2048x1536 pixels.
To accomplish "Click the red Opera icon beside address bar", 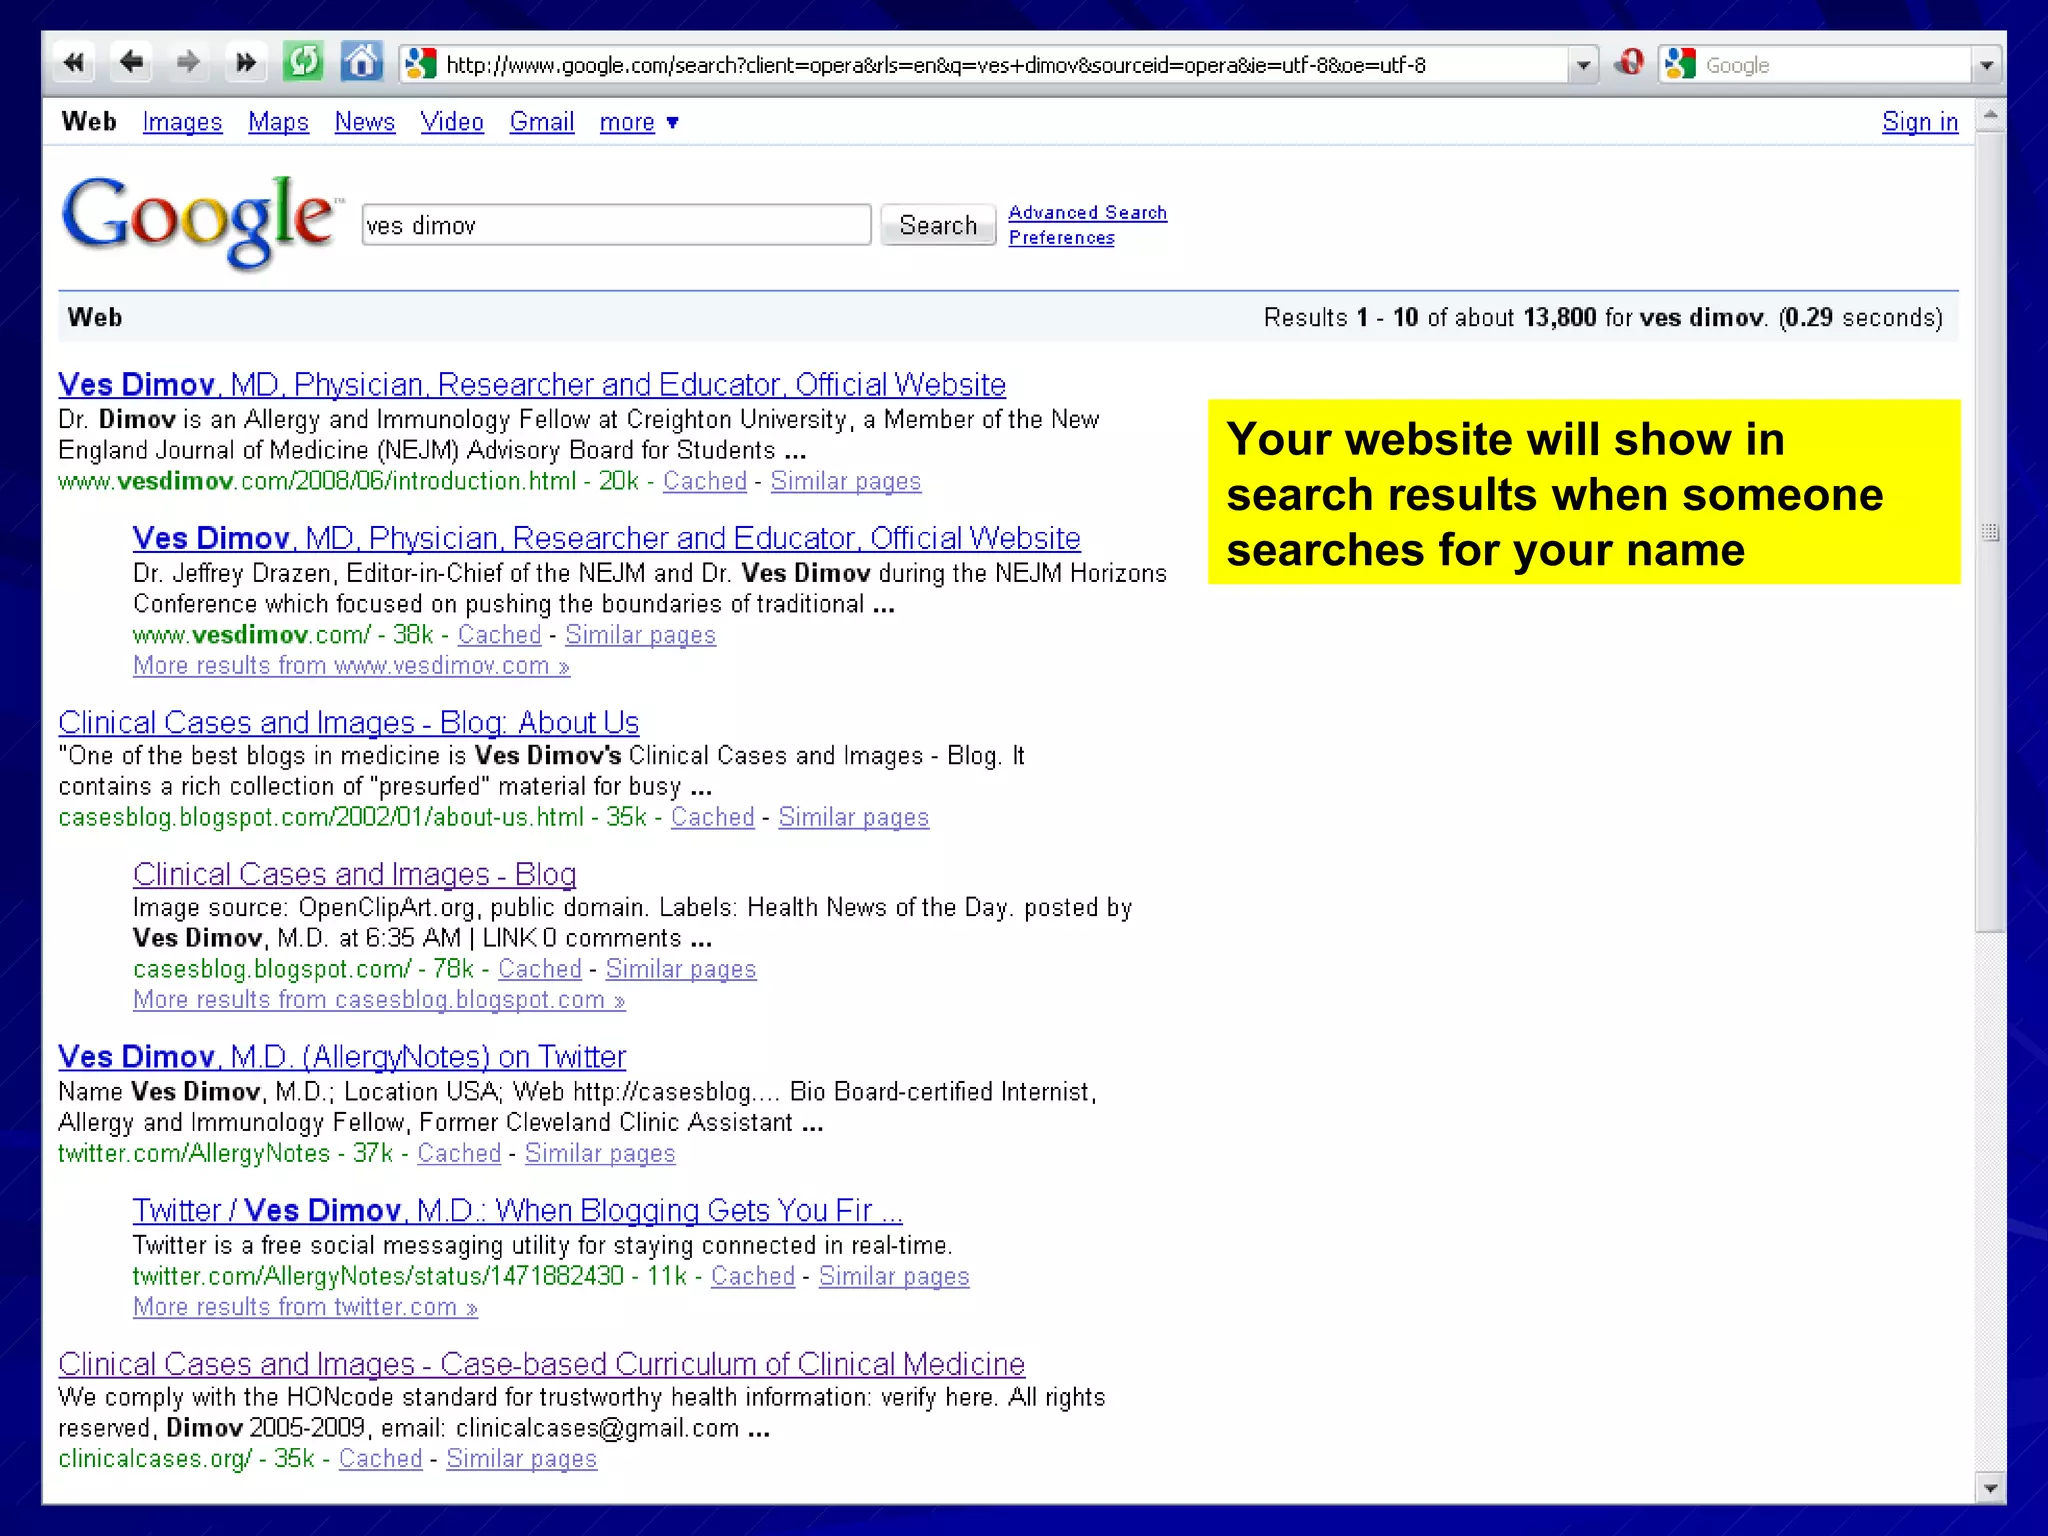I will 1629,64.
